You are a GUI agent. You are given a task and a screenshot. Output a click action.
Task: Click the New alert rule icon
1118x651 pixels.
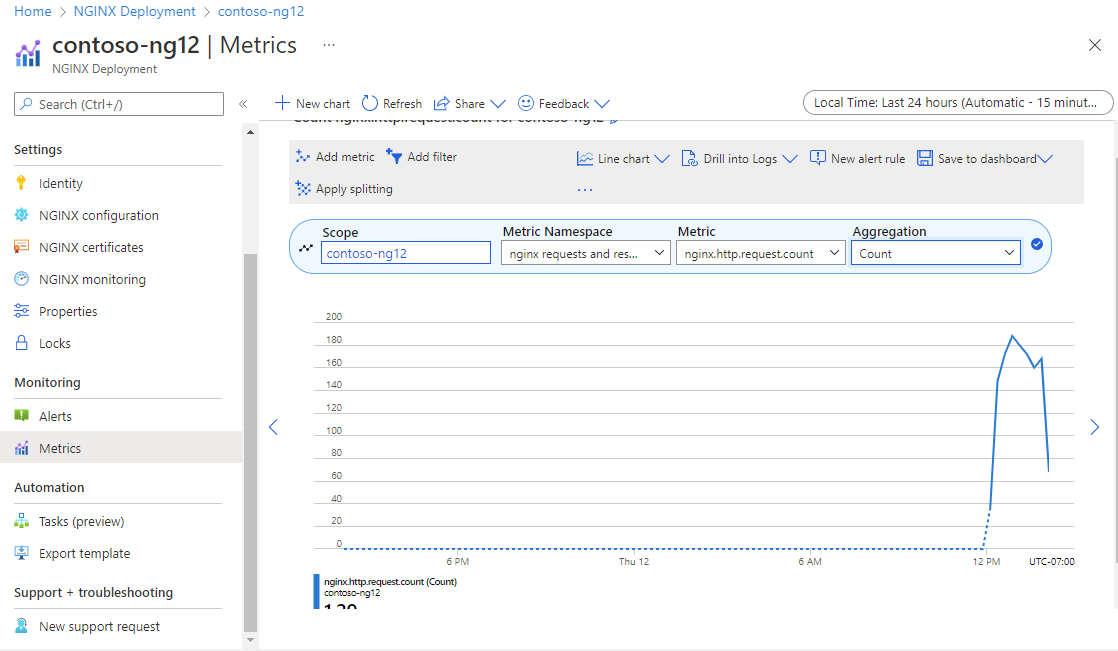(x=818, y=159)
